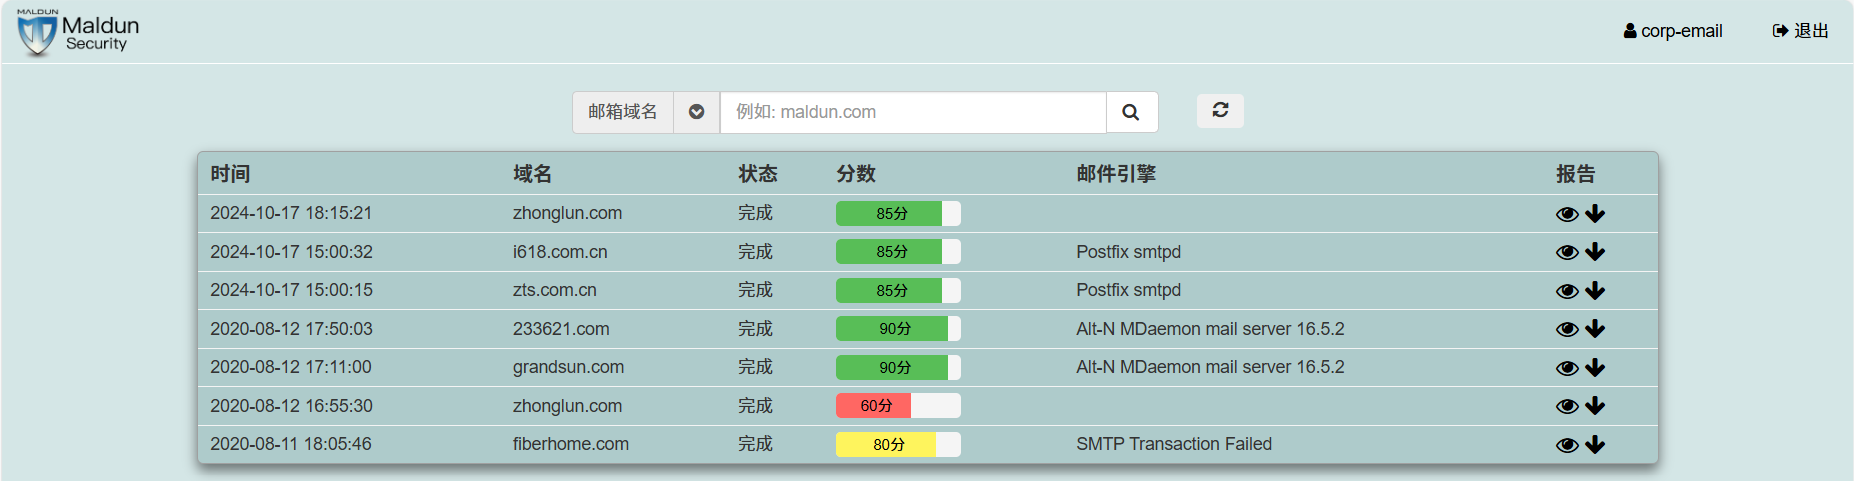View report for fiberhome.com
The image size is (1854, 481).
[x=1567, y=445]
